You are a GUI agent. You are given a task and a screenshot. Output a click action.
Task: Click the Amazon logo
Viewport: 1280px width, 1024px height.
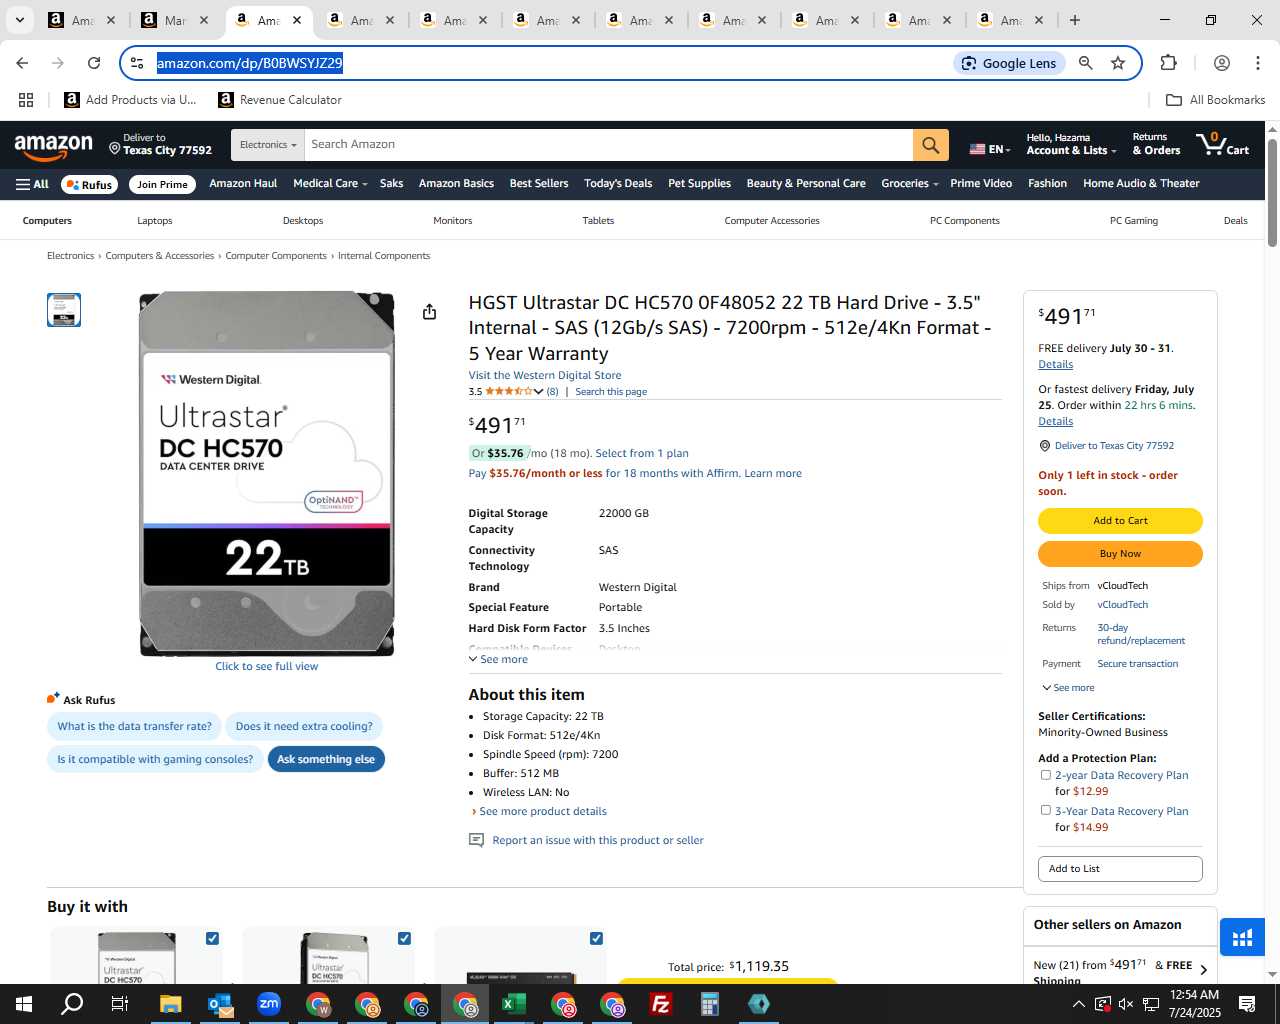[x=54, y=146]
